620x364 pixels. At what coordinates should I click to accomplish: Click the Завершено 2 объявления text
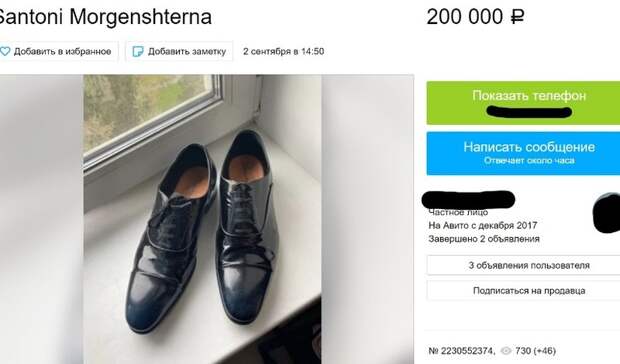tap(484, 239)
